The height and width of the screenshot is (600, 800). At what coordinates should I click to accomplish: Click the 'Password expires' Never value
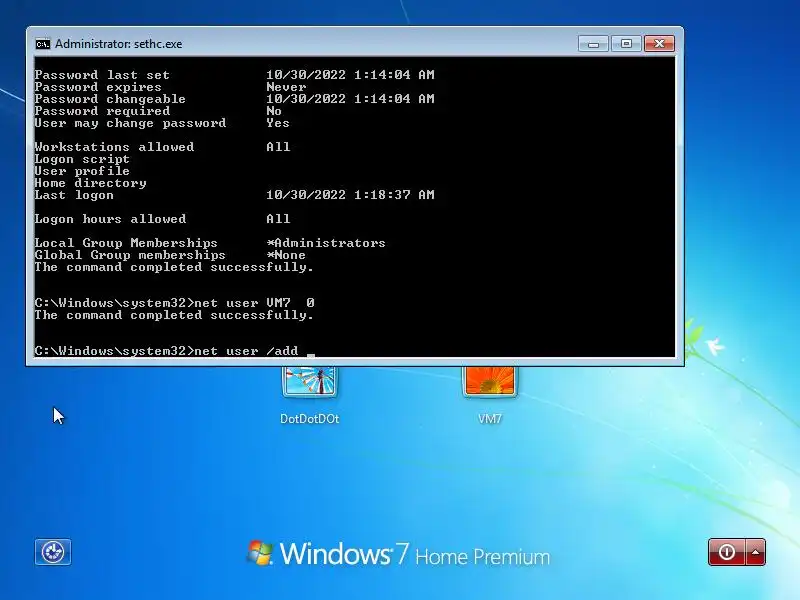pos(286,87)
